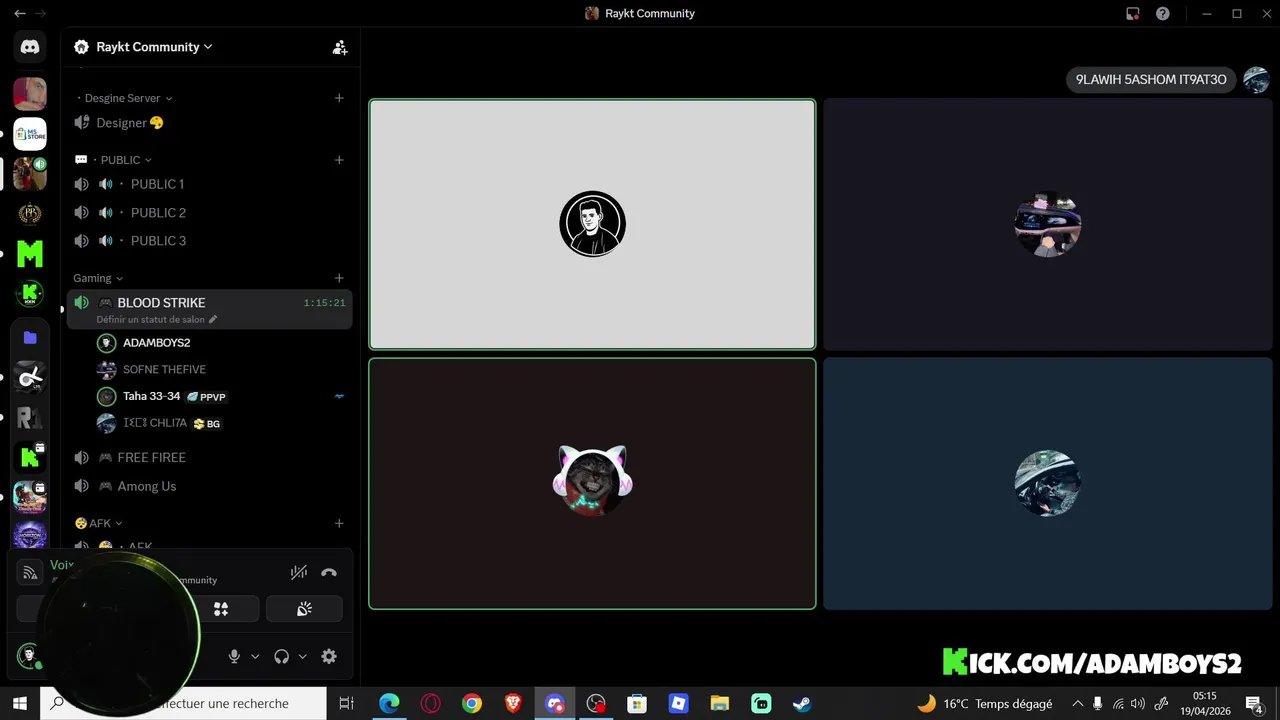The width and height of the screenshot is (1280, 720).
Task: Open own user avatar in user panel
Action: click(x=29, y=656)
